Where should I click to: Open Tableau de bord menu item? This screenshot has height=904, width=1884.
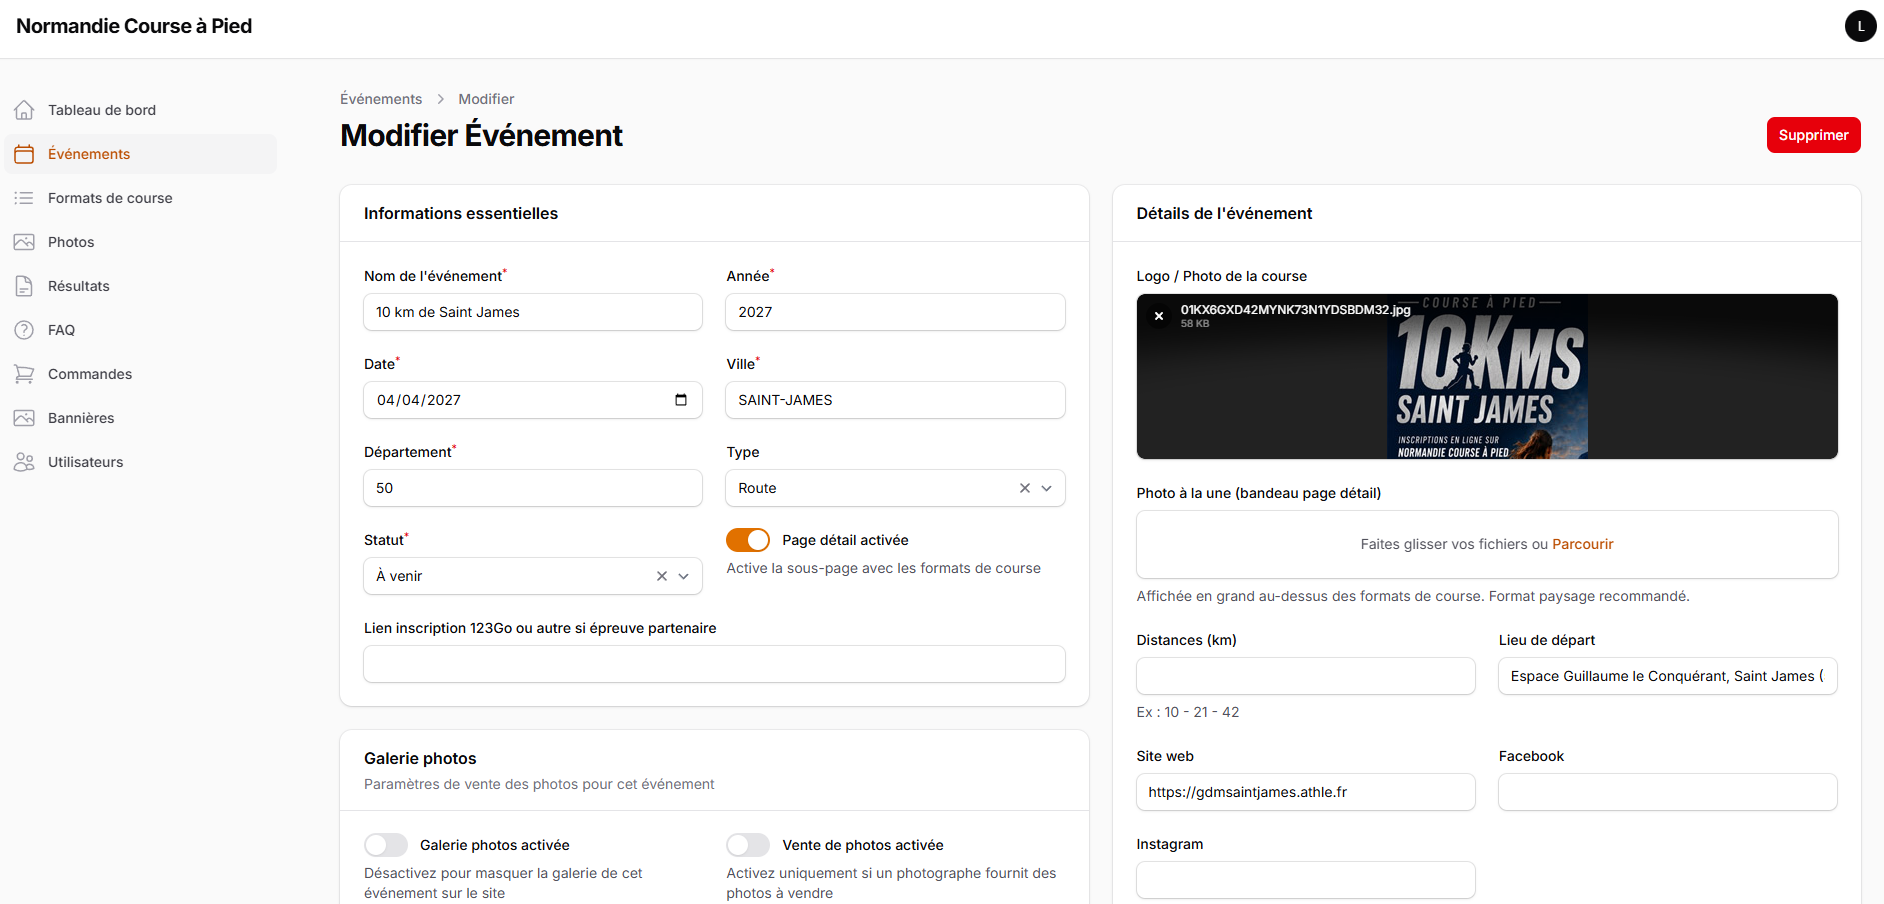coord(141,110)
